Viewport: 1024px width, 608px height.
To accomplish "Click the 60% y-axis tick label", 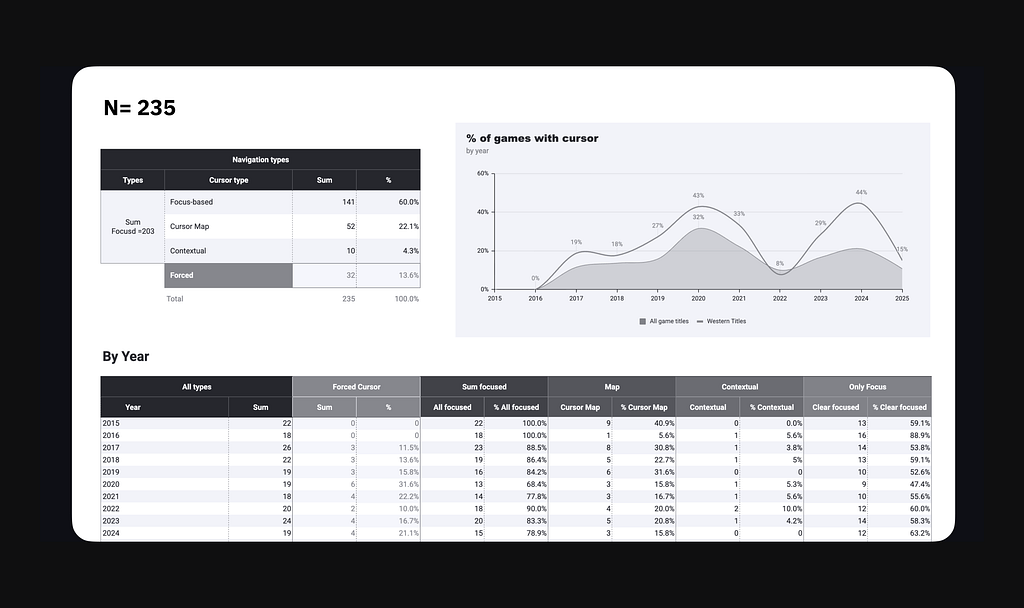I will coord(483,174).
